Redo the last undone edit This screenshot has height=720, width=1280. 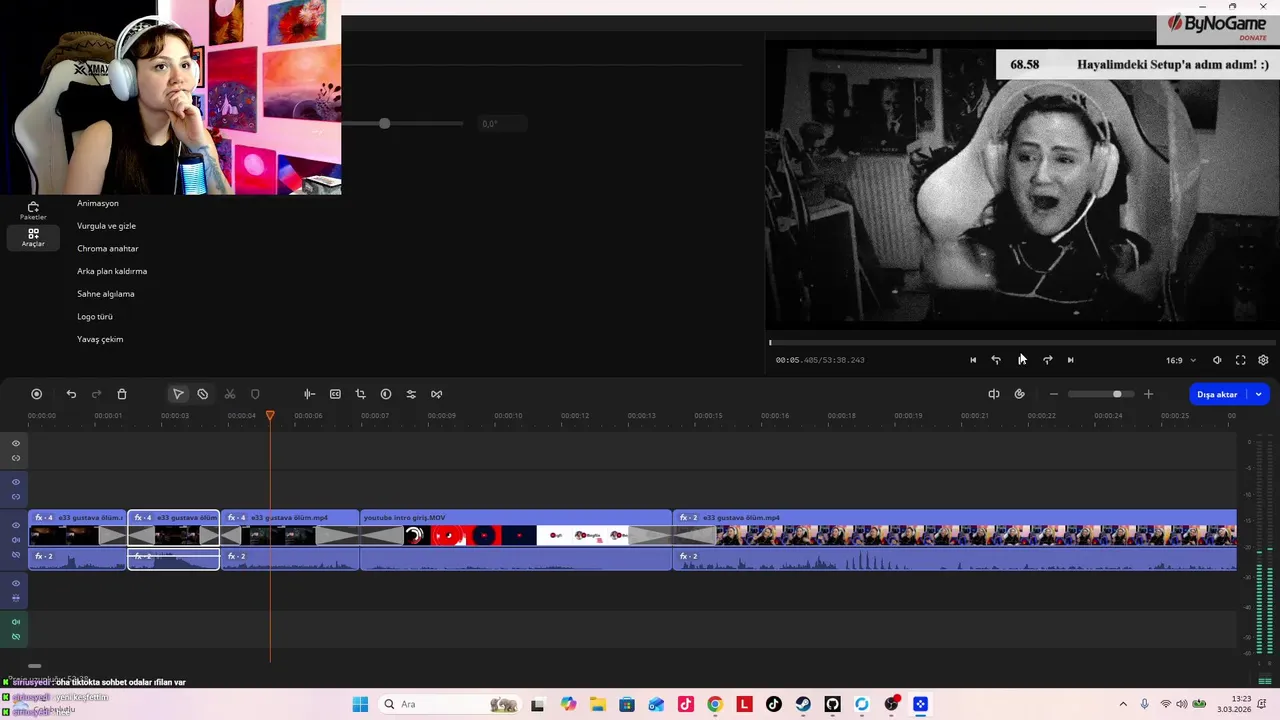[96, 394]
